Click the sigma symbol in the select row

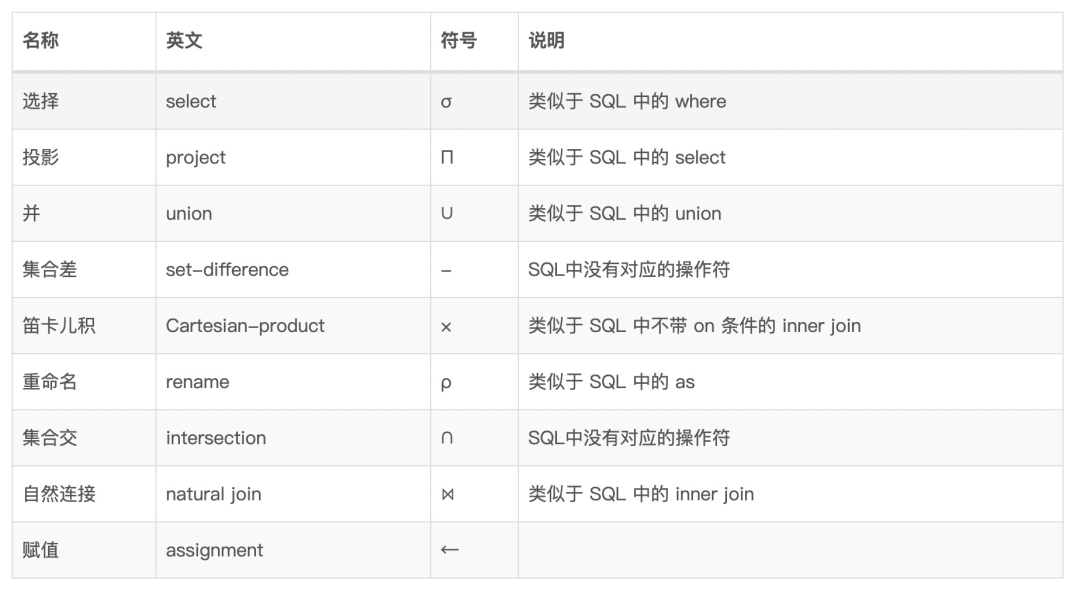(446, 102)
